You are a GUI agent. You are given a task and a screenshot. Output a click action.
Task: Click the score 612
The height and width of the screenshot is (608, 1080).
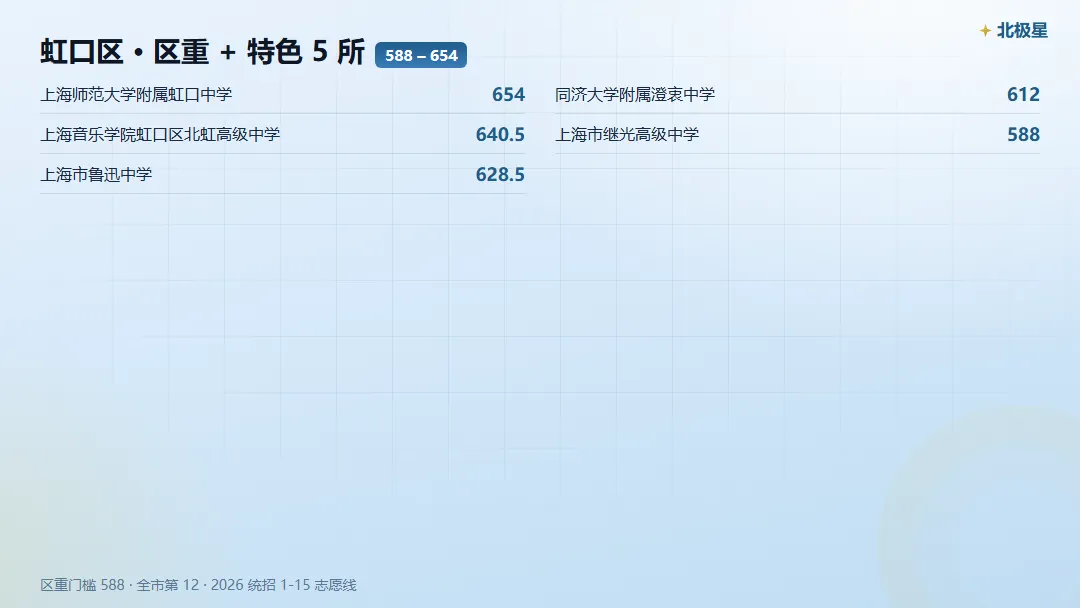pyautogui.click(x=1024, y=94)
